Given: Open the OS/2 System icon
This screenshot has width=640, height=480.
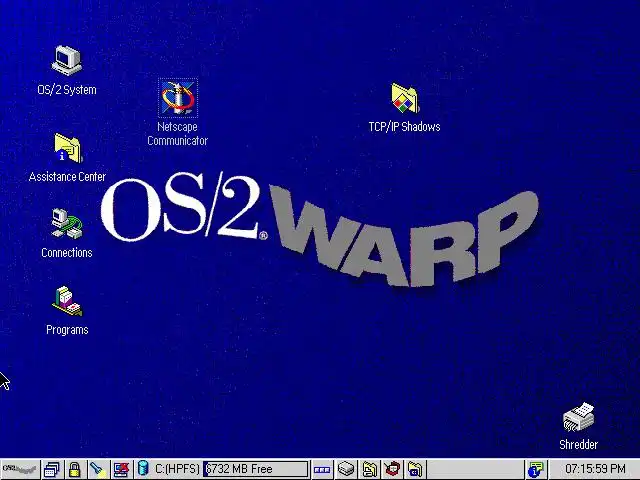Looking at the screenshot, I should pos(67,60).
